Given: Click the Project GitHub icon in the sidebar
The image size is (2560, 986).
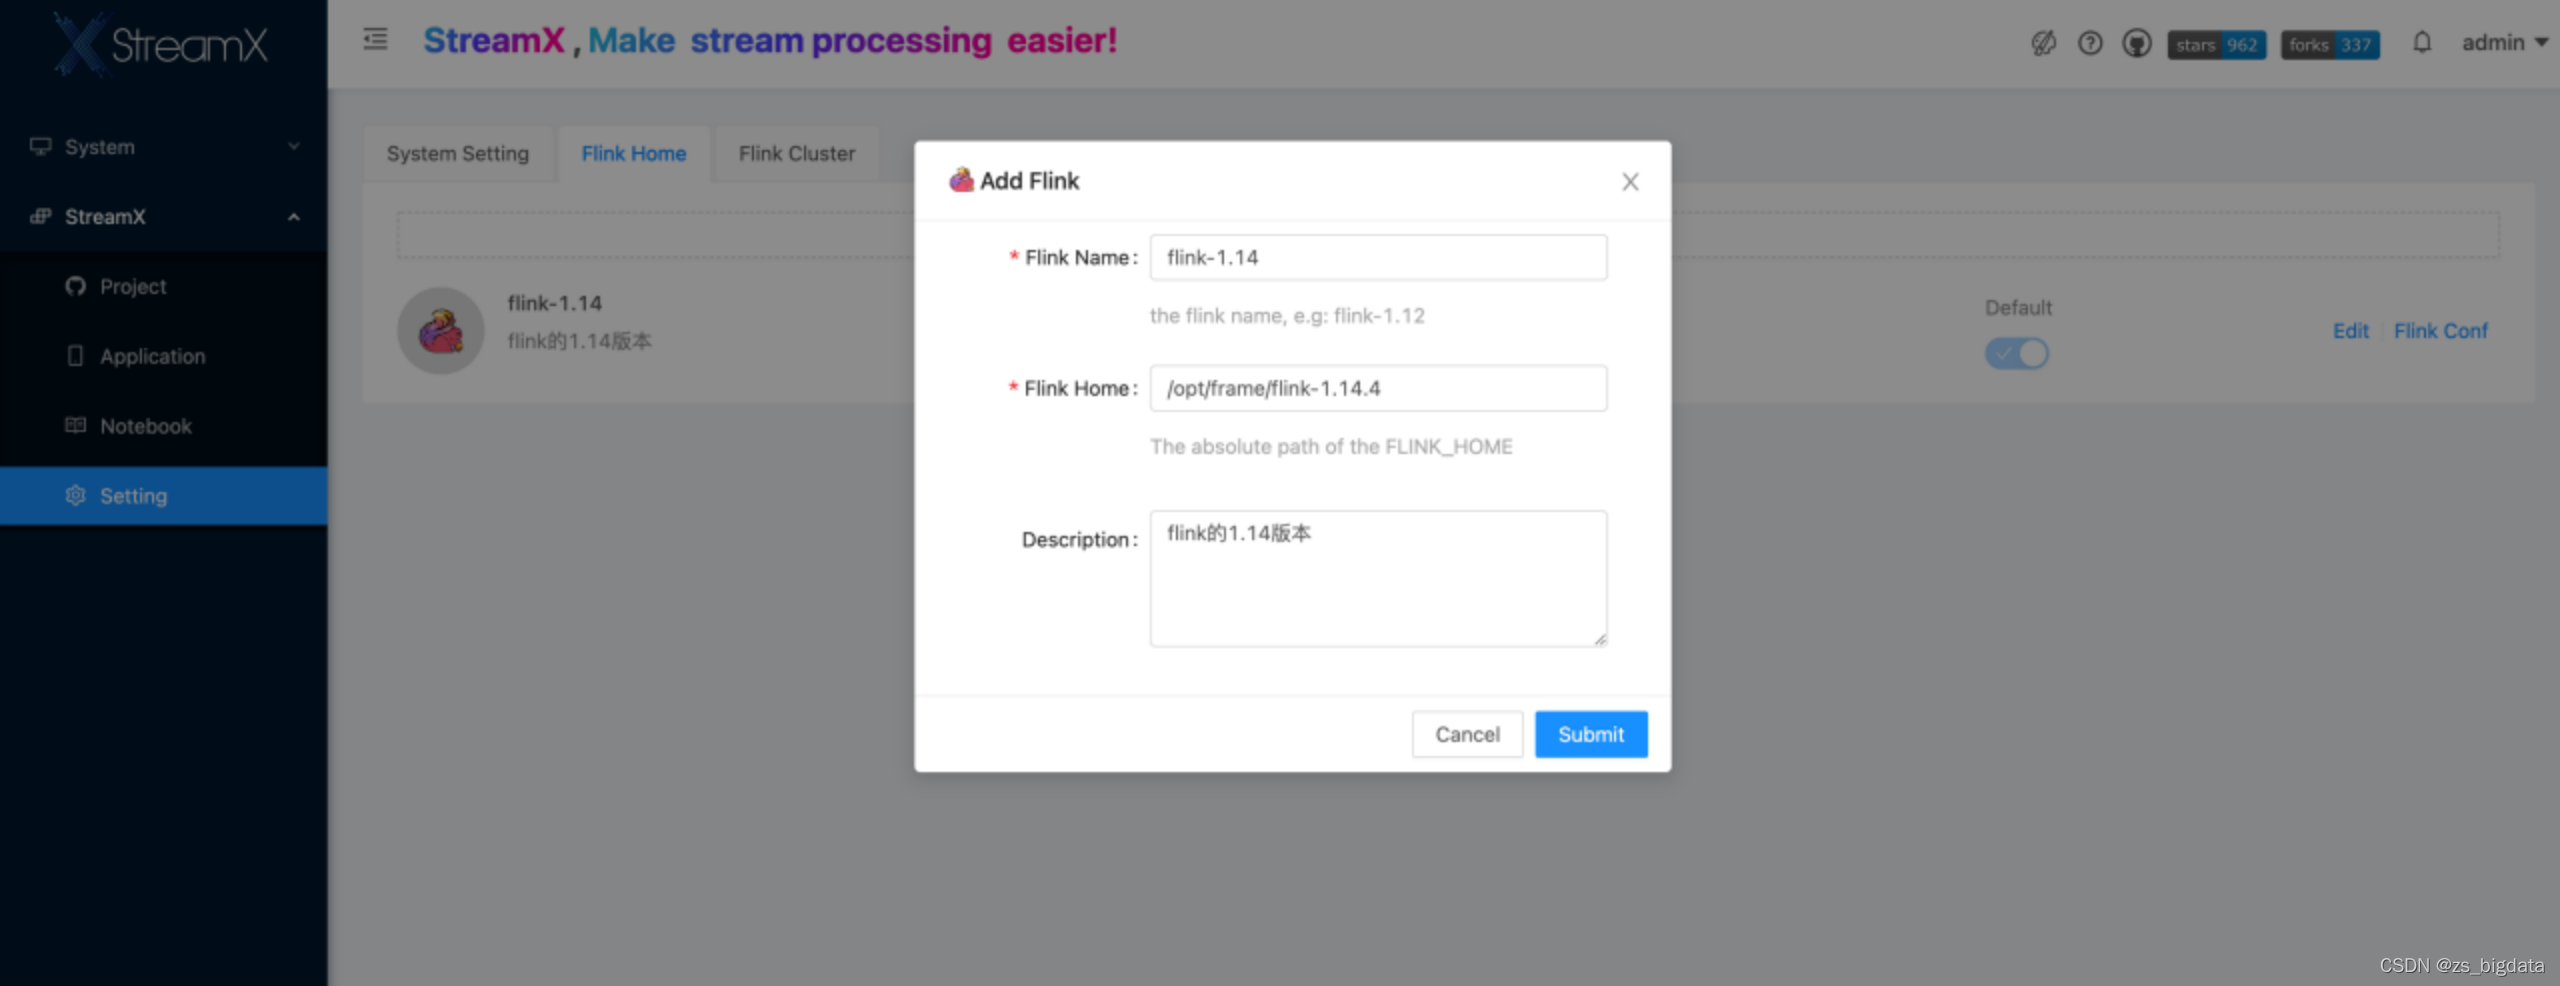Looking at the screenshot, I should tap(75, 286).
